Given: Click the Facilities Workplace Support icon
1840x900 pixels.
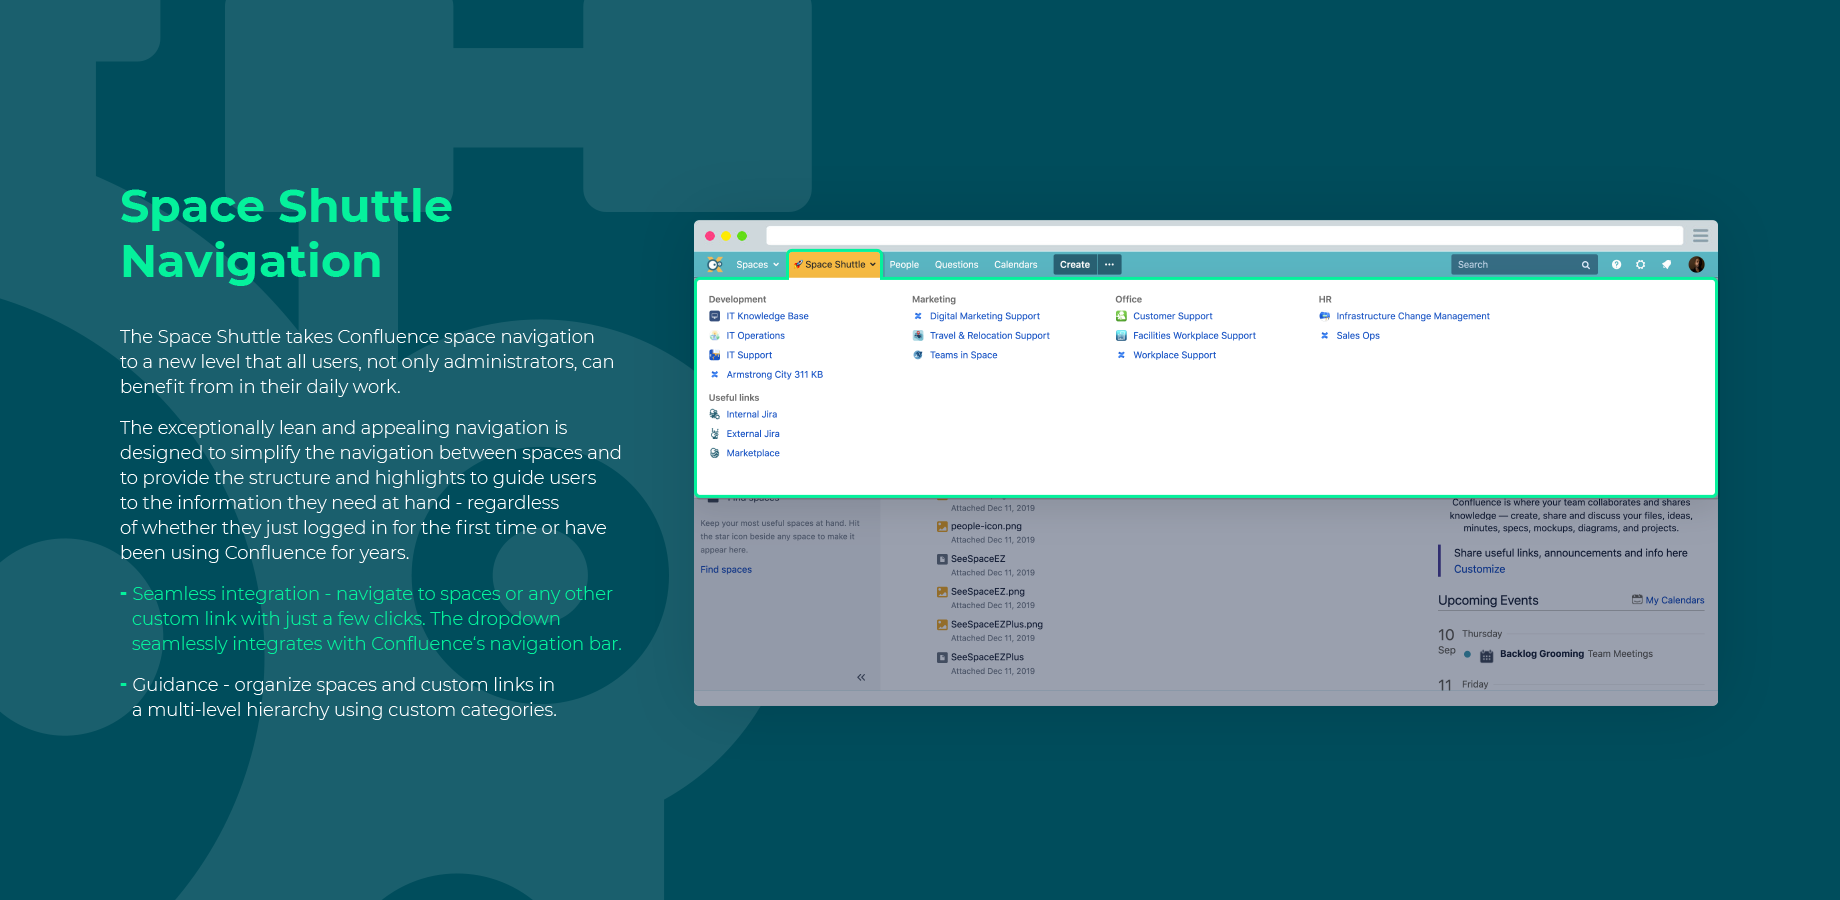Looking at the screenshot, I should pyautogui.click(x=1121, y=336).
